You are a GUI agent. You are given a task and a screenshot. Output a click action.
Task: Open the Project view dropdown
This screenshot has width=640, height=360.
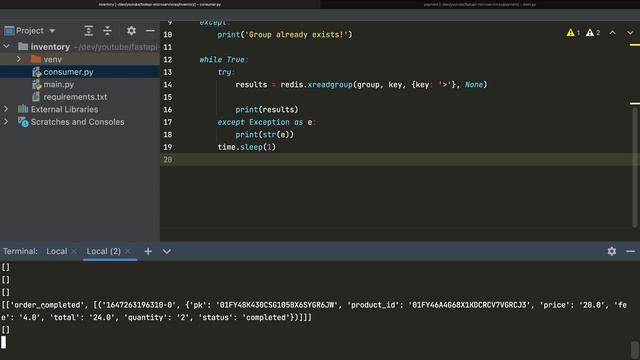52,31
